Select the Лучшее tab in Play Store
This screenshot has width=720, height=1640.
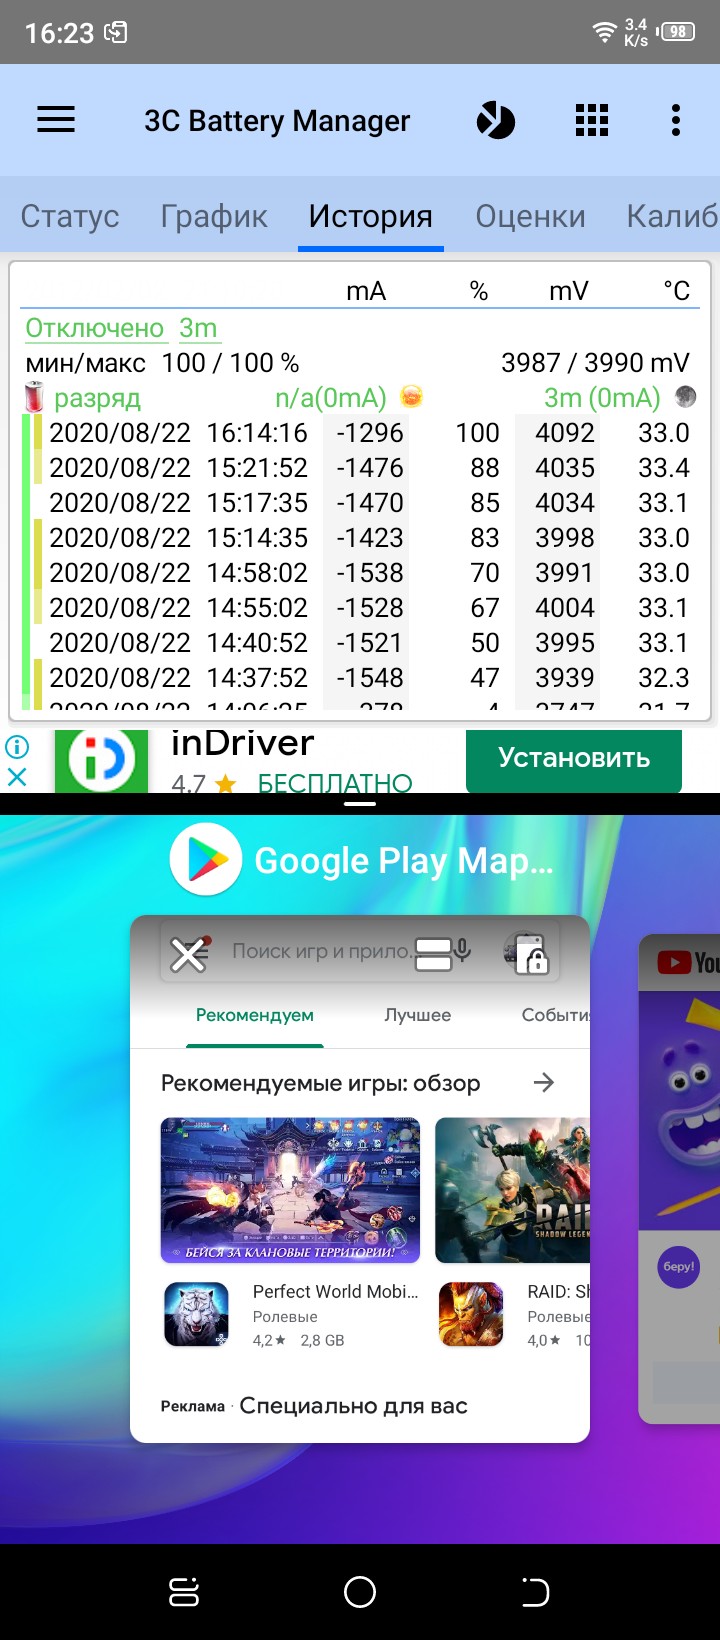coord(418,1015)
